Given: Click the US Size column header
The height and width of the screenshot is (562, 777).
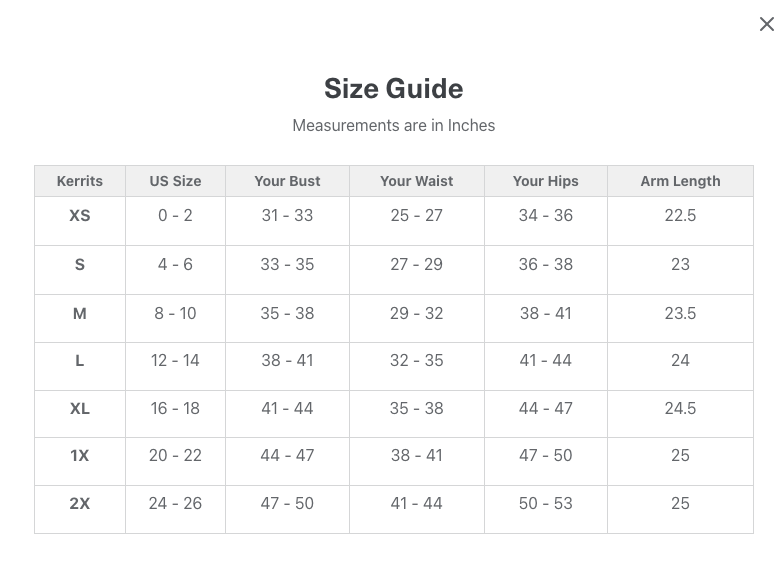Looking at the screenshot, I should coord(175,181).
